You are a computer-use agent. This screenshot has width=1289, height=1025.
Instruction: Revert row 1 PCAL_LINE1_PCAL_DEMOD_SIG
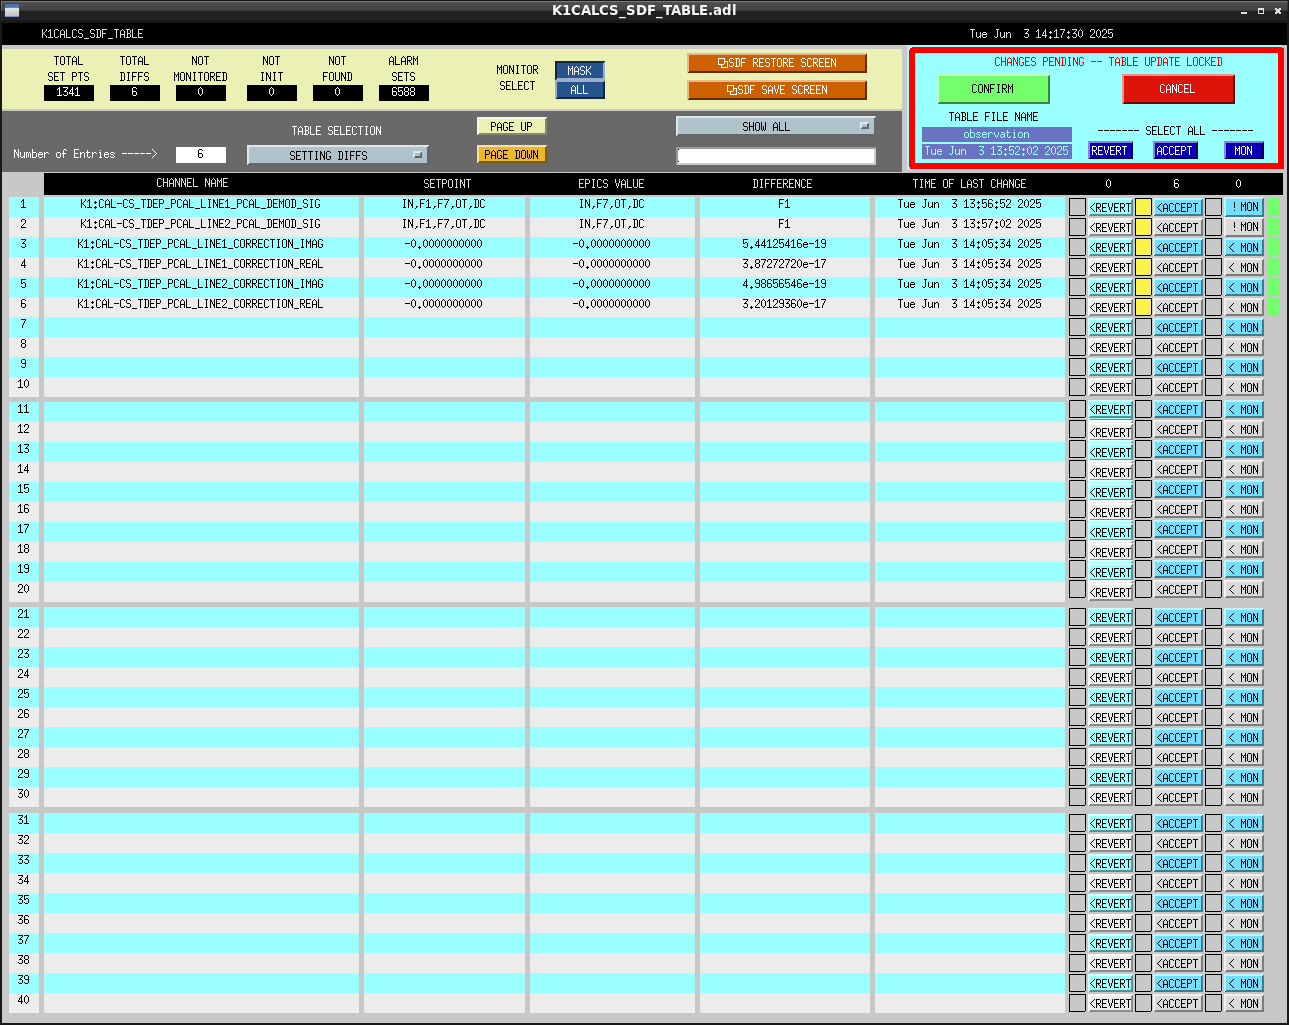(1110, 208)
